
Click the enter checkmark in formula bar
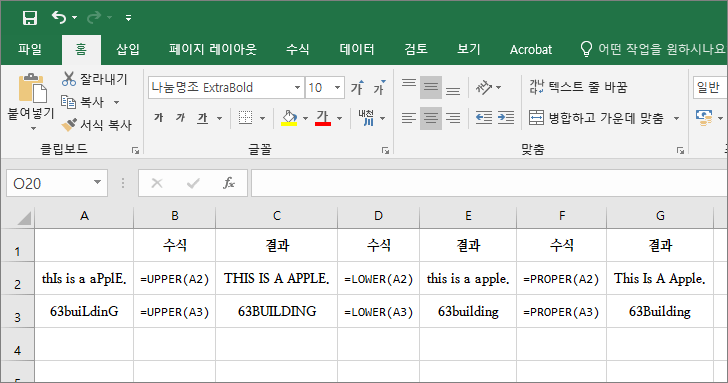[x=193, y=183]
